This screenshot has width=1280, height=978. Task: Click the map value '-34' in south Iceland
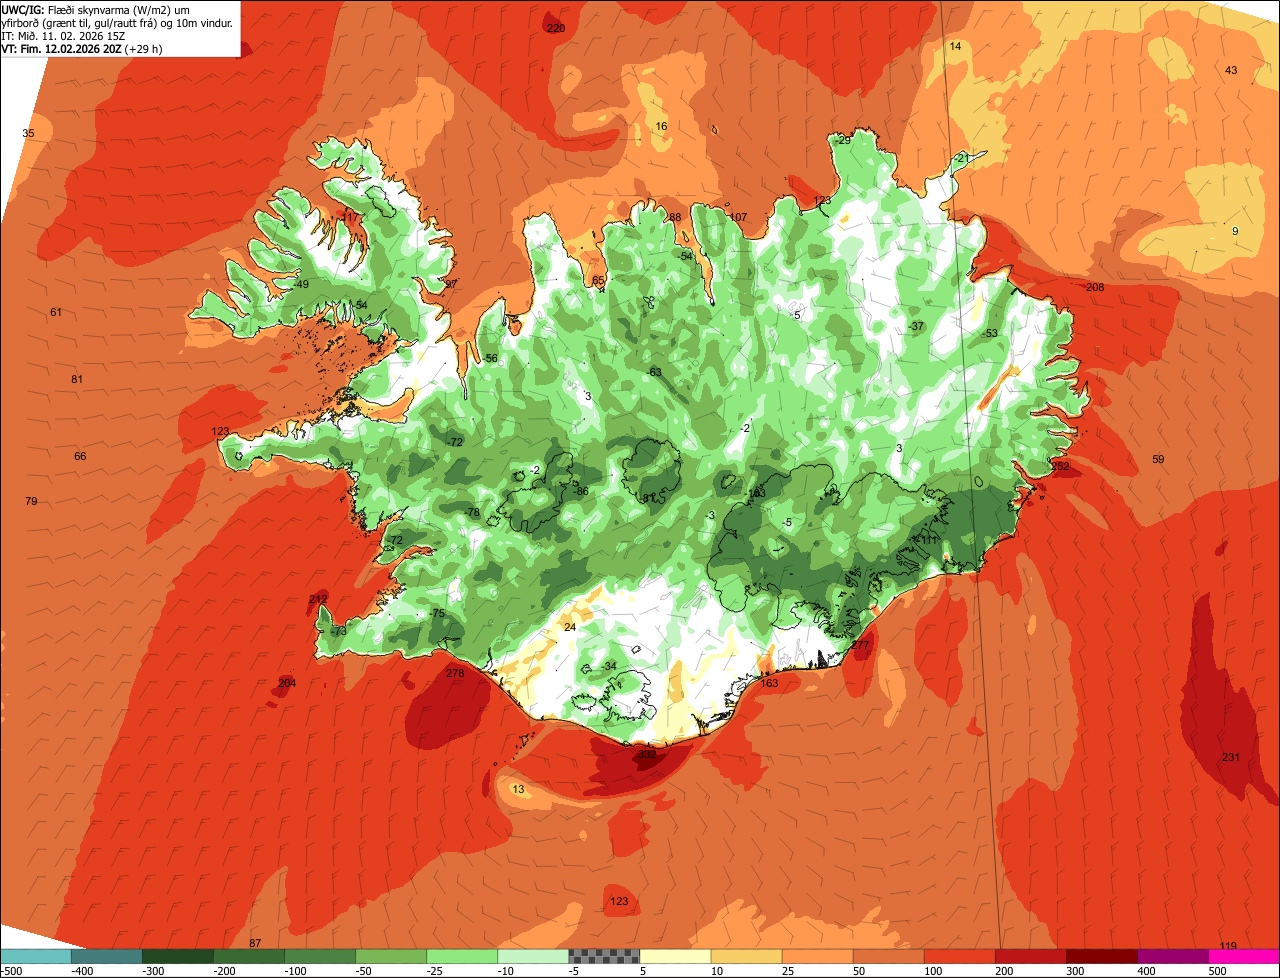[608, 666]
